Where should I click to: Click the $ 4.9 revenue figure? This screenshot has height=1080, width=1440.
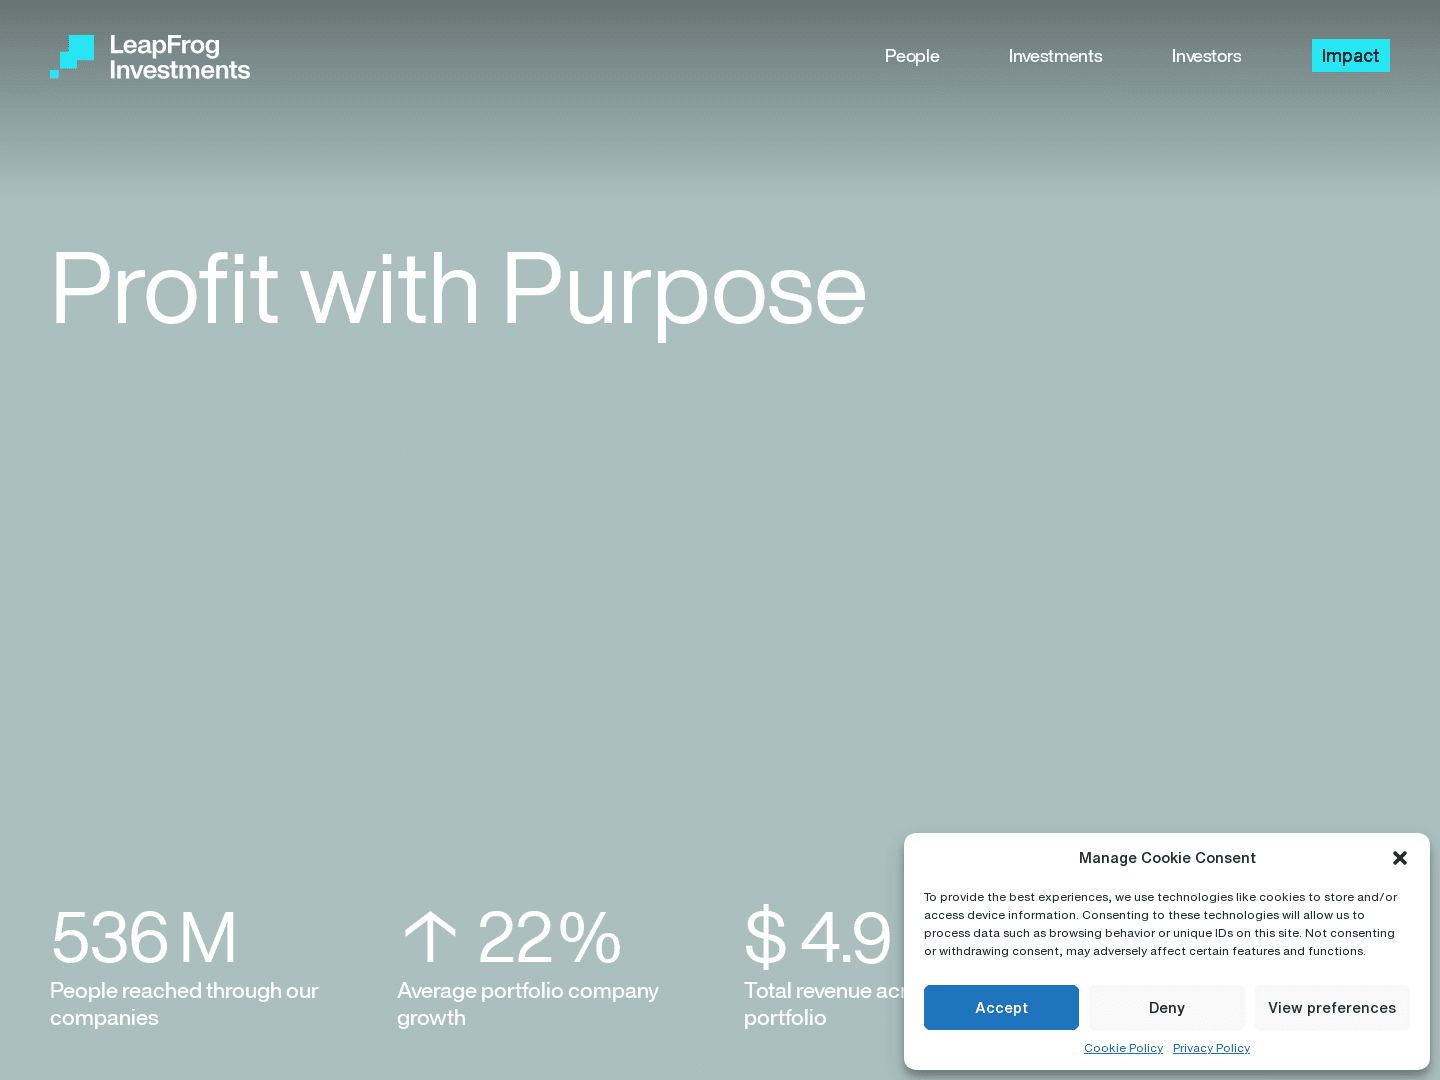[817, 938]
